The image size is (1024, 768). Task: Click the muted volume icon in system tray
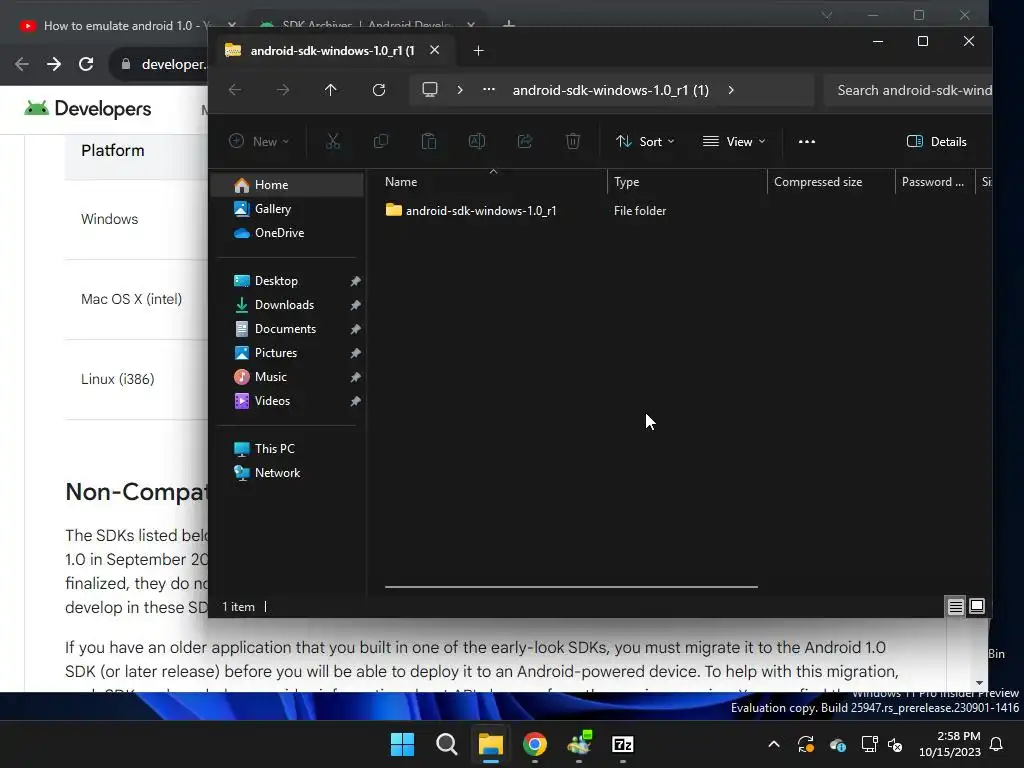click(895, 744)
